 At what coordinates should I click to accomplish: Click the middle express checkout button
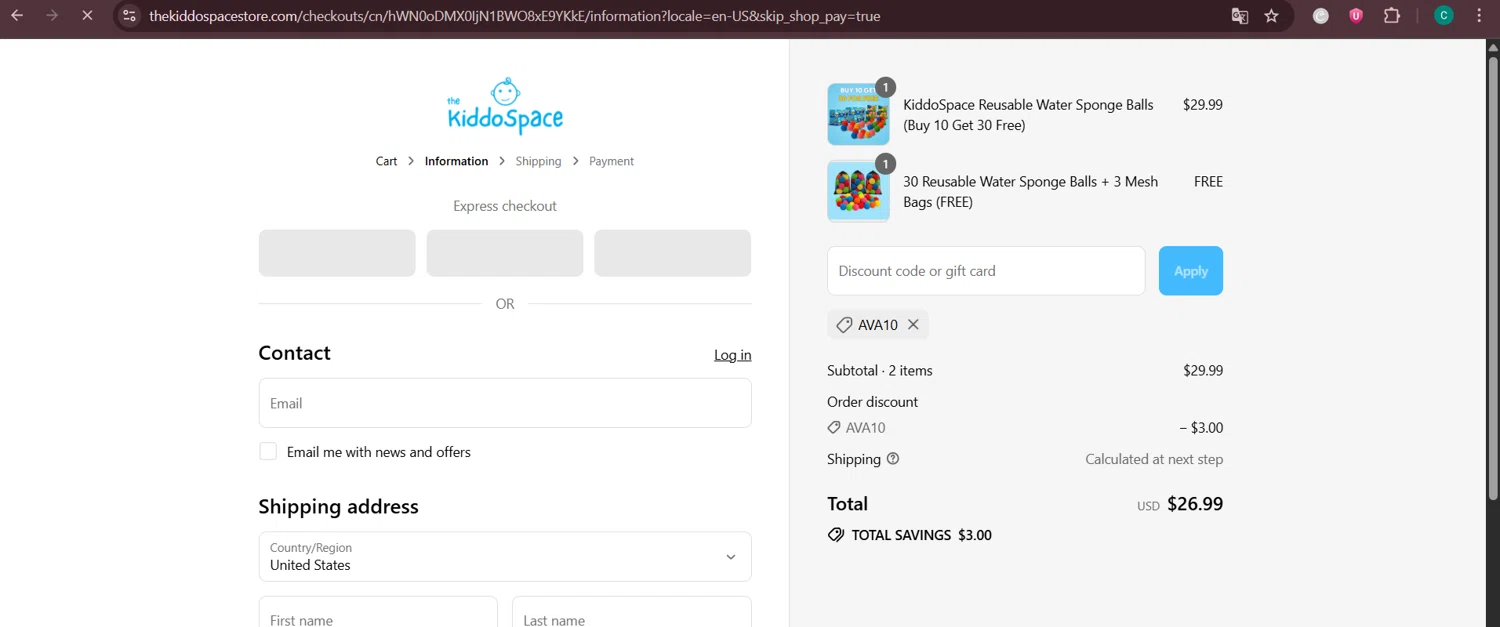(505, 253)
